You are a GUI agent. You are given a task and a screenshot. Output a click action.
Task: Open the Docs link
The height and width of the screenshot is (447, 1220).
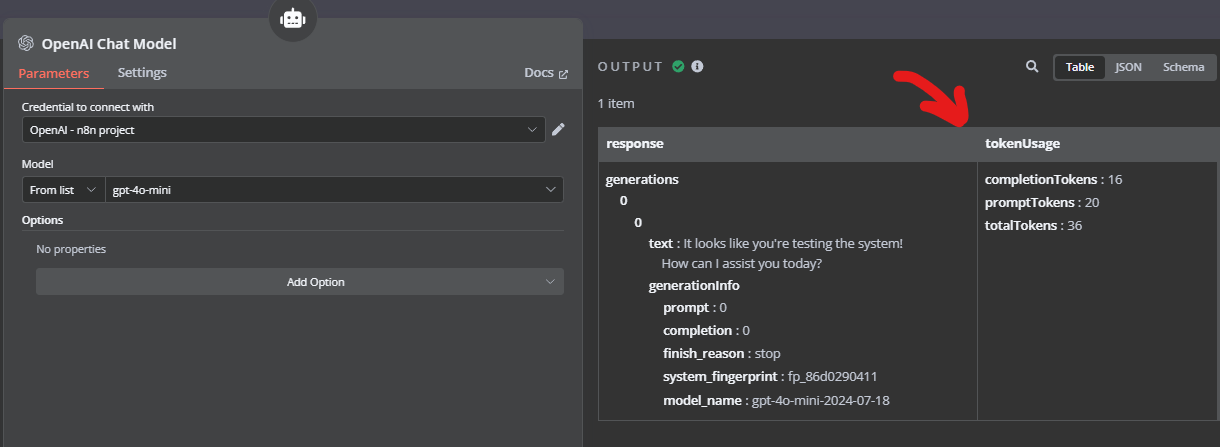pyautogui.click(x=545, y=73)
